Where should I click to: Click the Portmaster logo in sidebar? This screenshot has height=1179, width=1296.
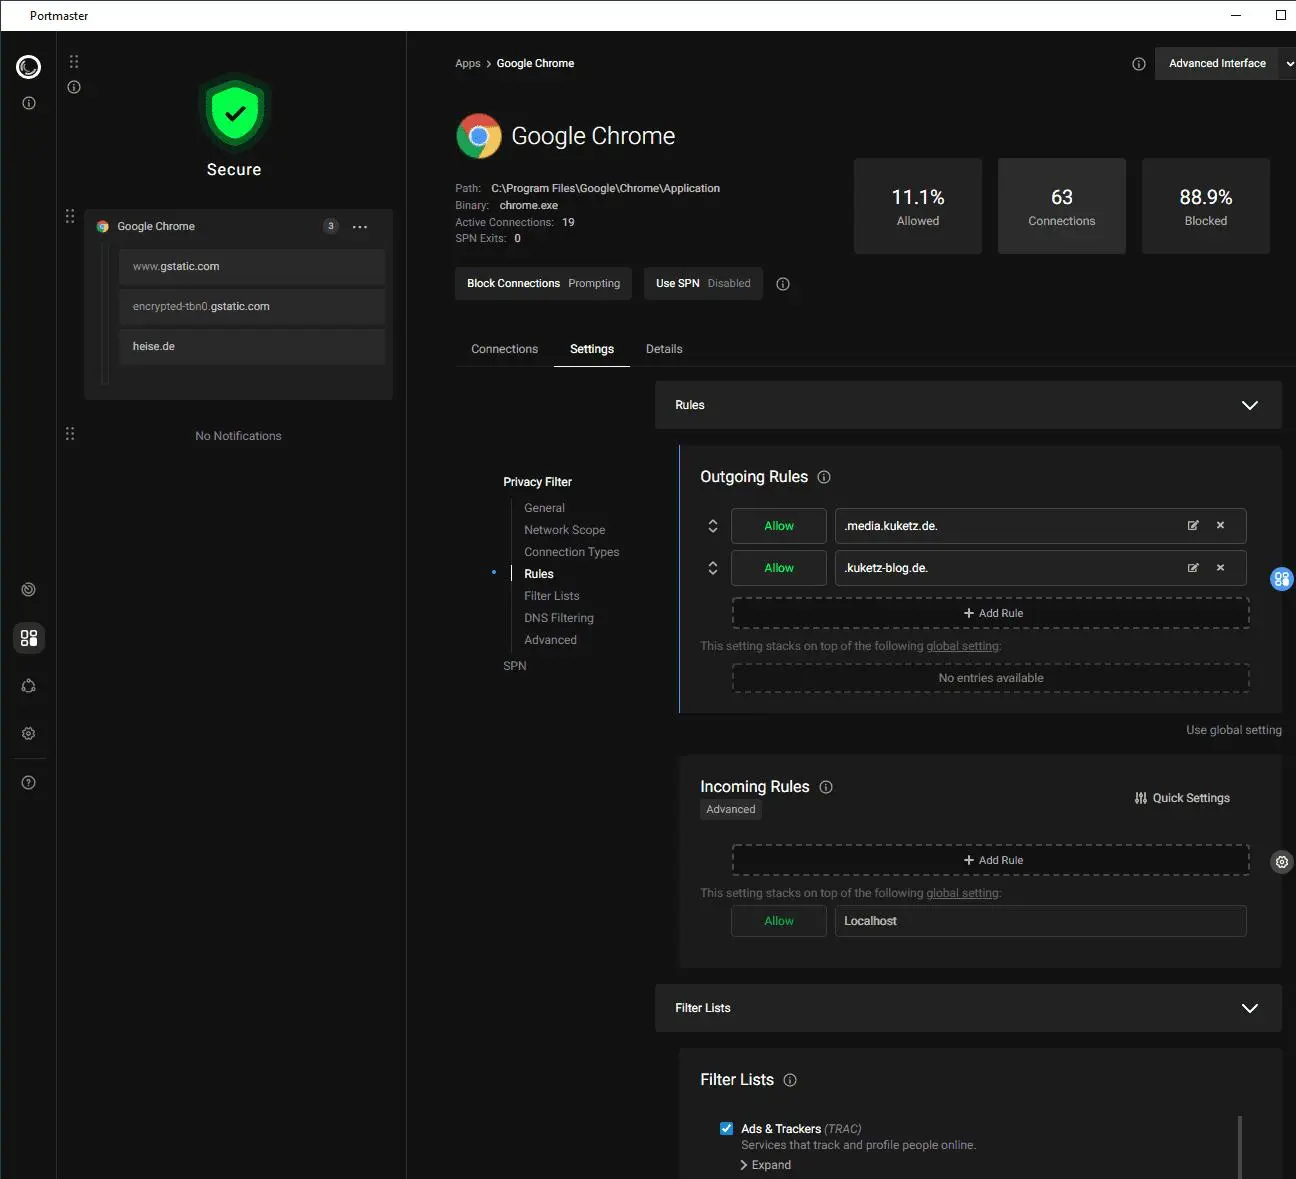coord(29,67)
